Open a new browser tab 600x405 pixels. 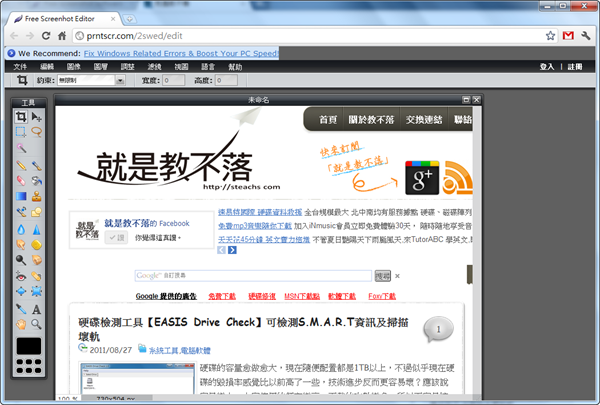tap(129, 19)
